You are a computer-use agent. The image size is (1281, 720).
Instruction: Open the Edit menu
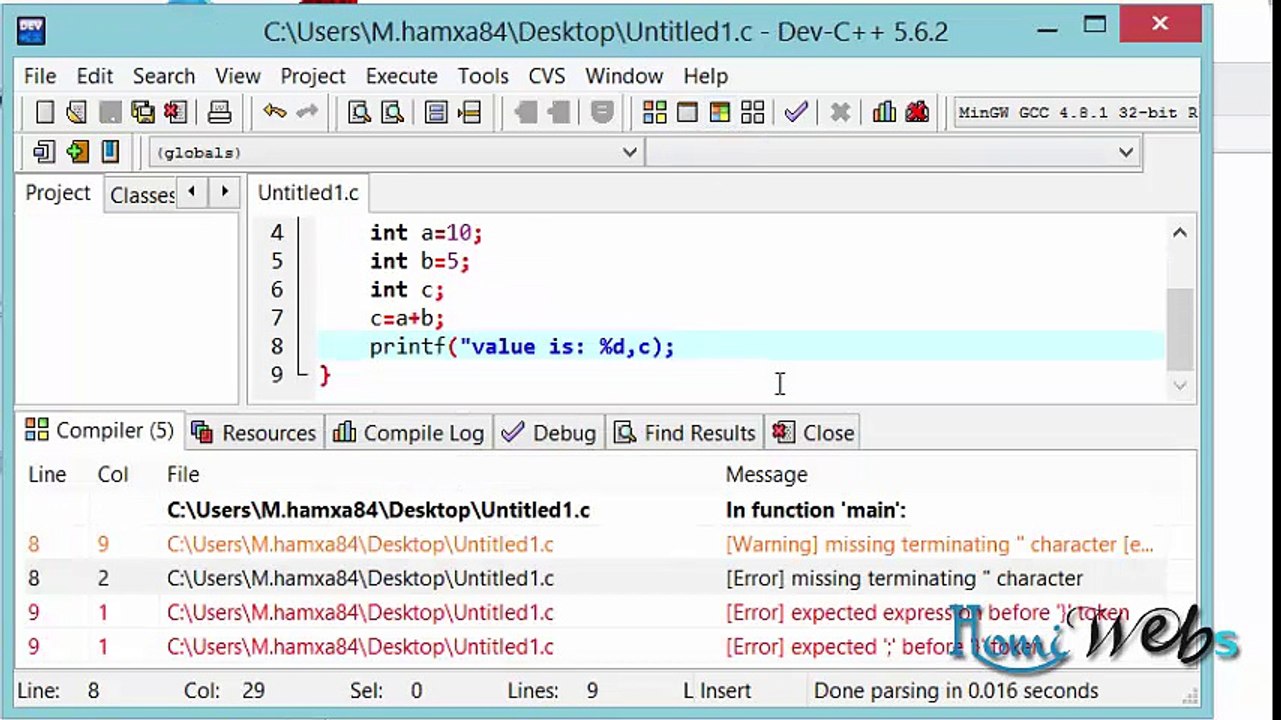click(95, 76)
